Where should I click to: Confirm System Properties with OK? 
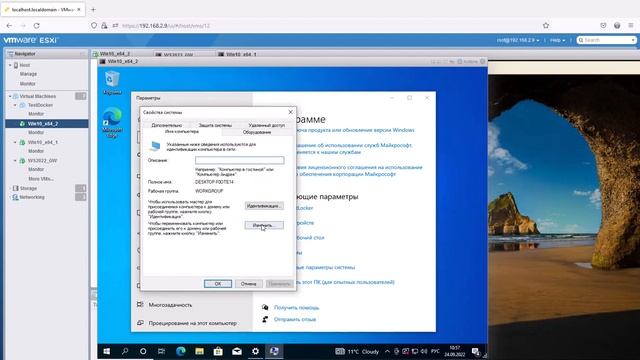pyautogui.click(x=218, y=284)
